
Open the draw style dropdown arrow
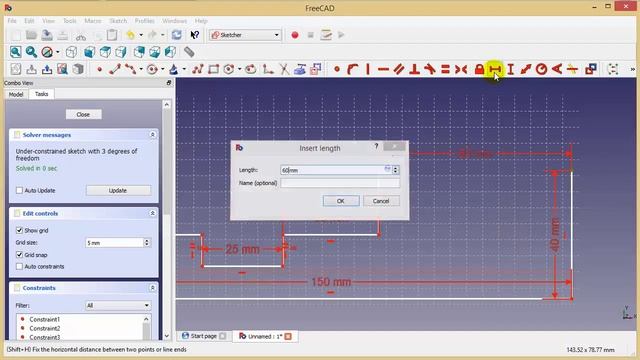[58, 52]
